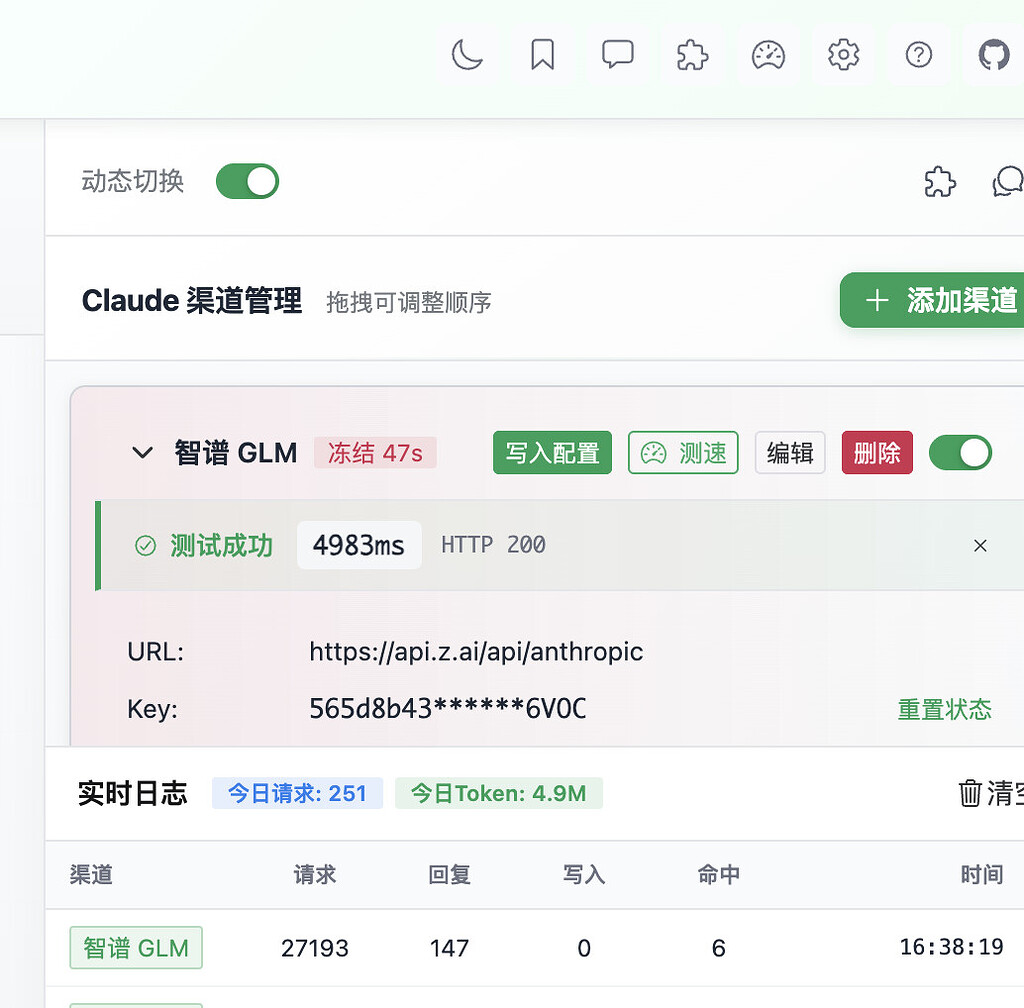Click the 渠道 column header
The height and width of the screenshot is (1008, 1024).
coord(91,874)
